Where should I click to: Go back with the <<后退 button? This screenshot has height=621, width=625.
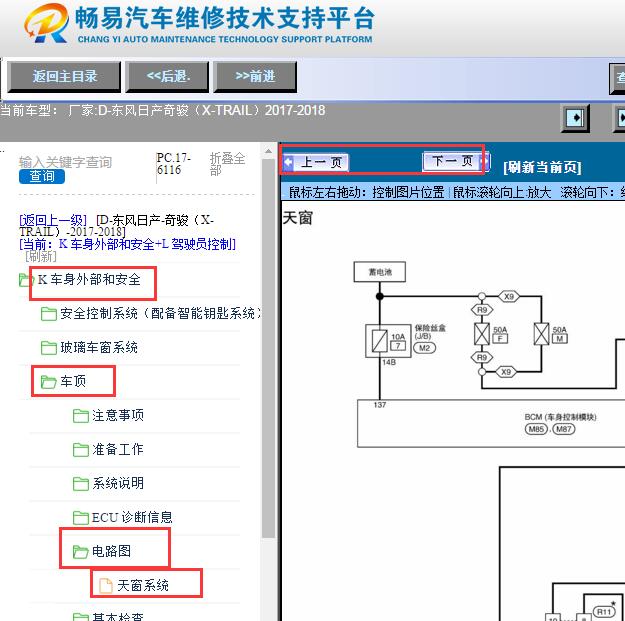(167, 77)
